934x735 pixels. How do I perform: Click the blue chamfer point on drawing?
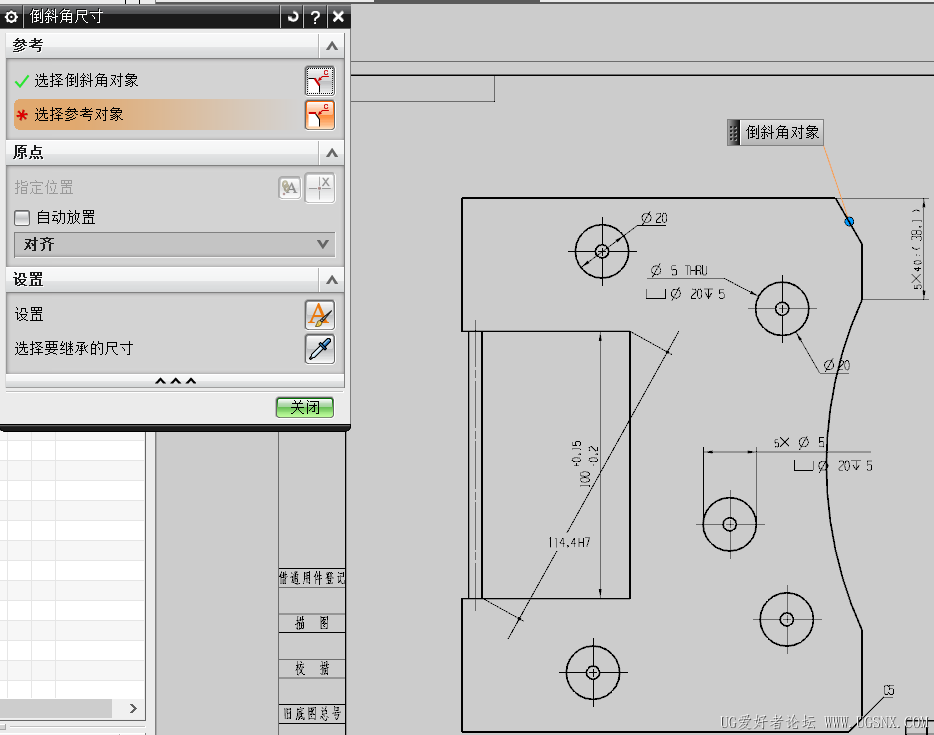(849, 222)
